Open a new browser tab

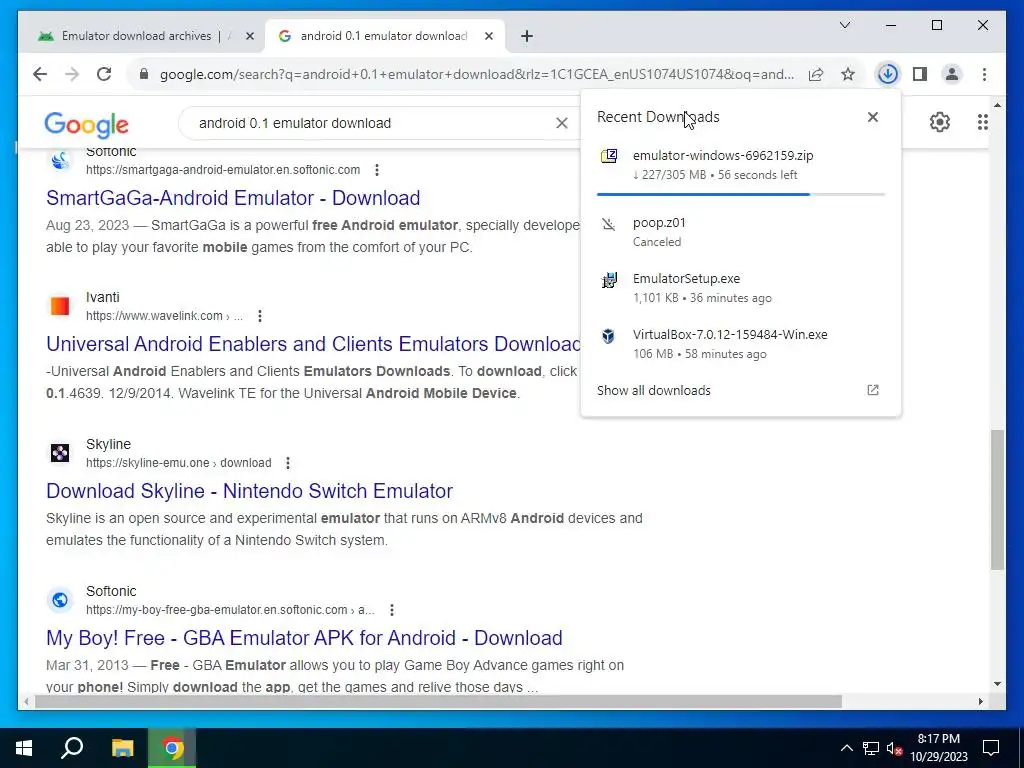pos(527,36)
